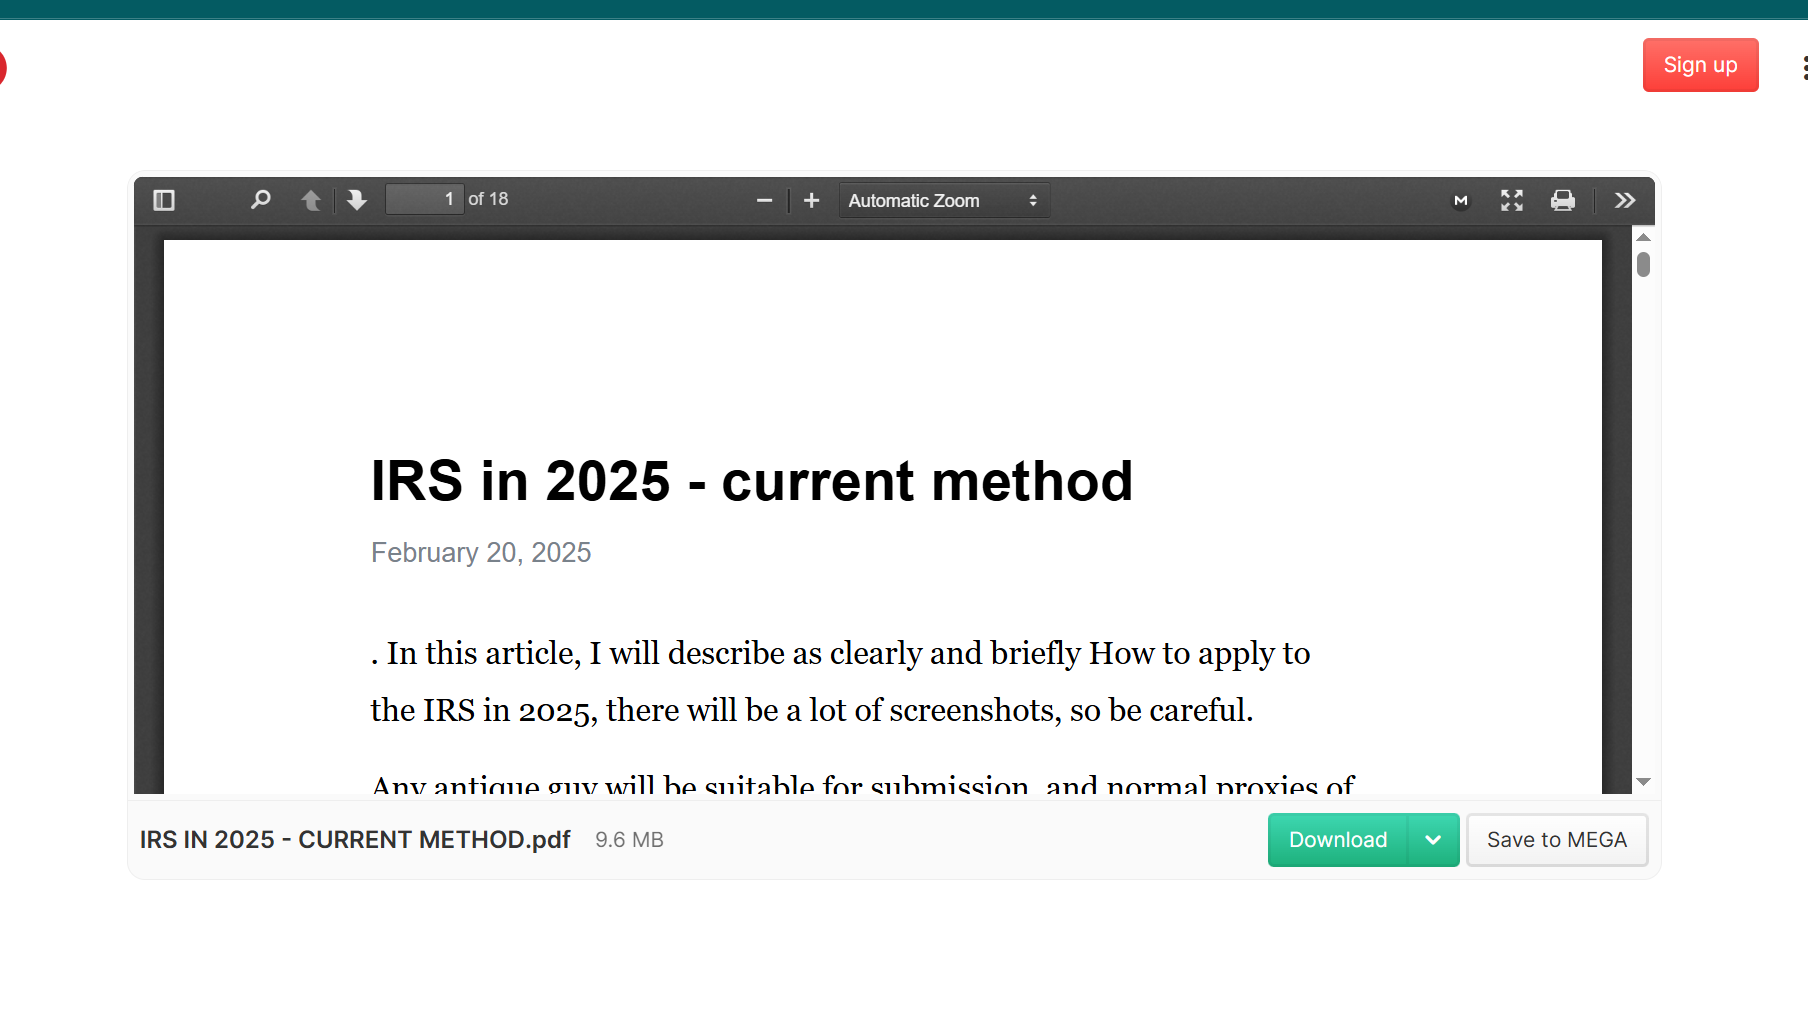Viewport: 1808px width, 1028px height.
Task: Select the February 20, 2025 date text
Action: [481, 552]
